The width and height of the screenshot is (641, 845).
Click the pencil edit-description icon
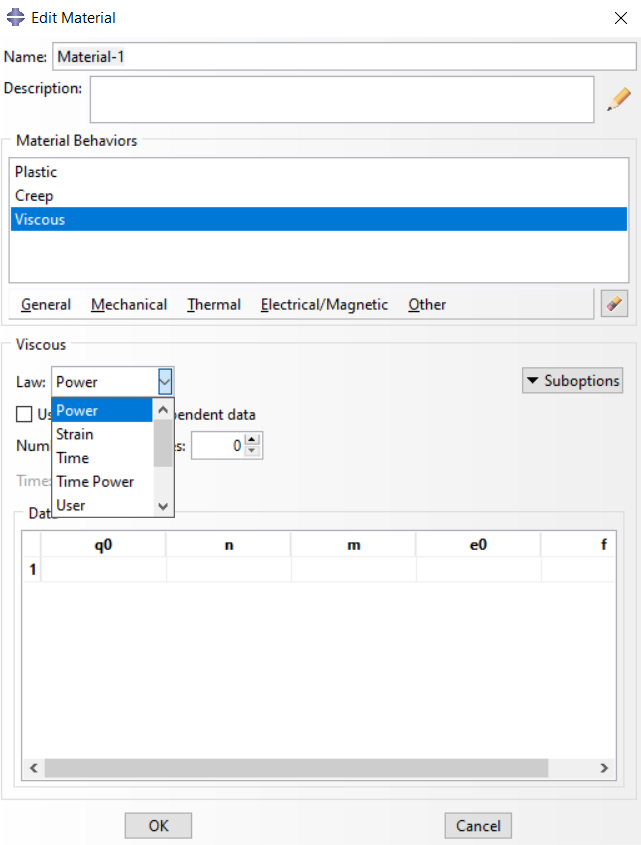[618, 99]
